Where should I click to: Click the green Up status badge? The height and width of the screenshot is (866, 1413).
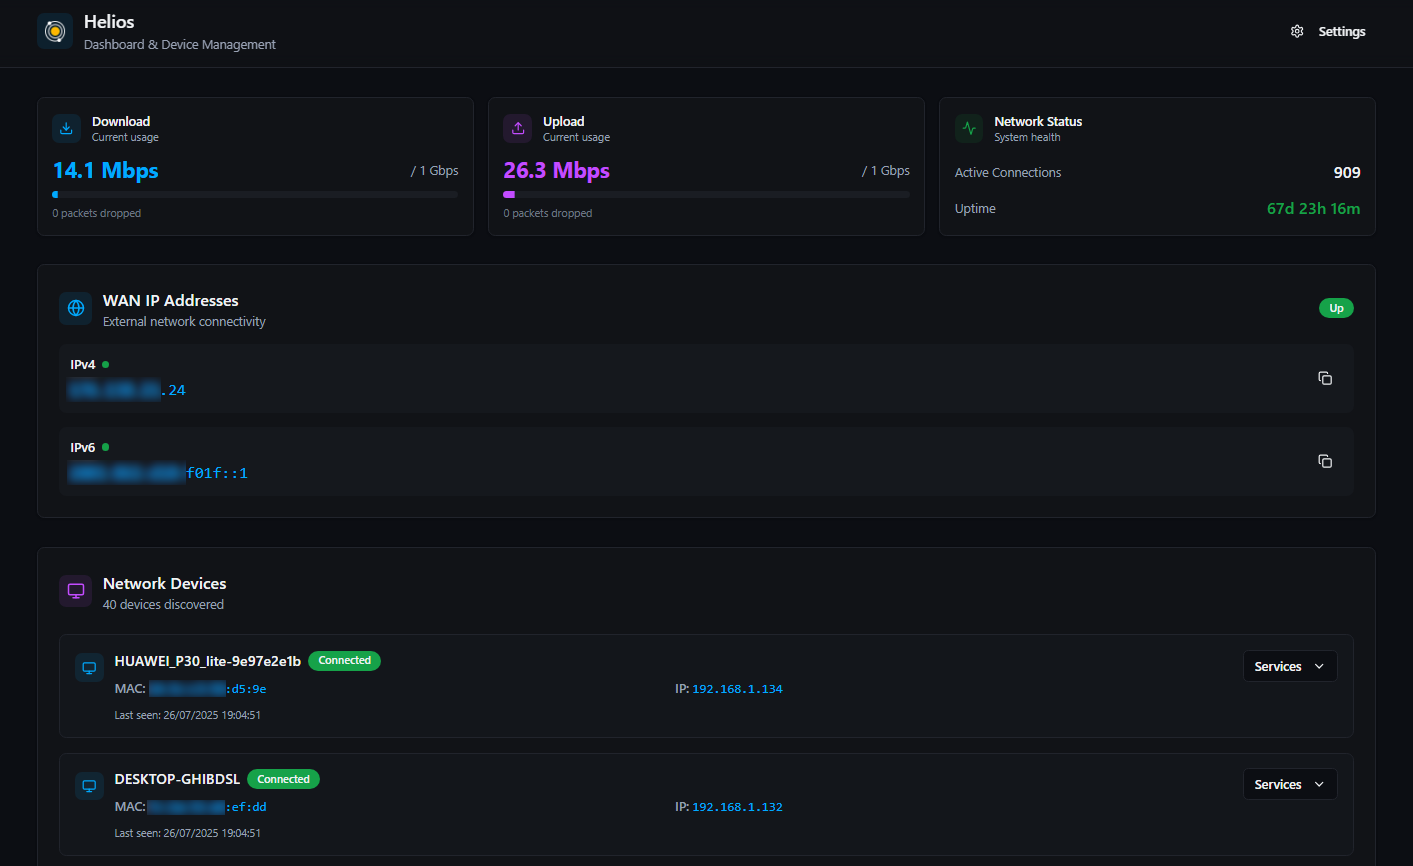pos(1336,308)
